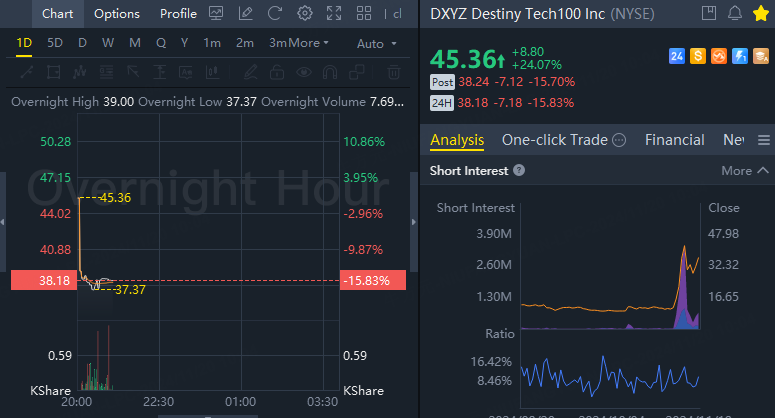Select the arrow pointer drawing tool
Viewport: 775px width, 418px height.
coord(133,73)
